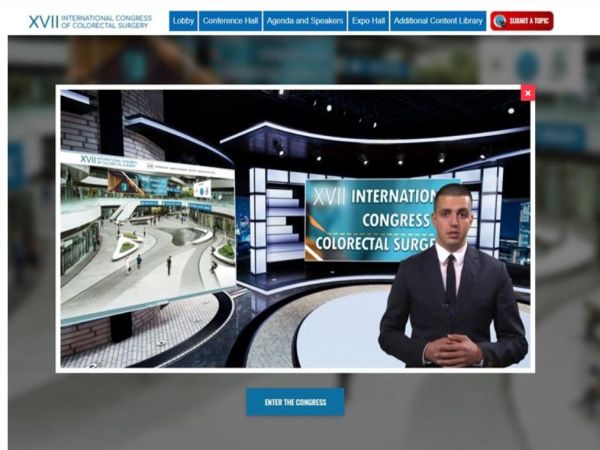Click the stage spotlight row in the video ceiling
This screenshot has width=600, height=450.
click(x=381, y=156)
